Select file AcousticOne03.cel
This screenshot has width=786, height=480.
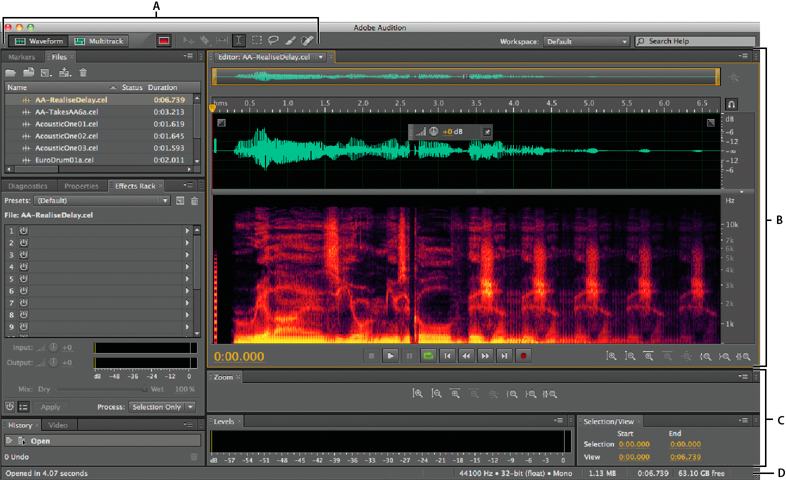click(99, 148)
